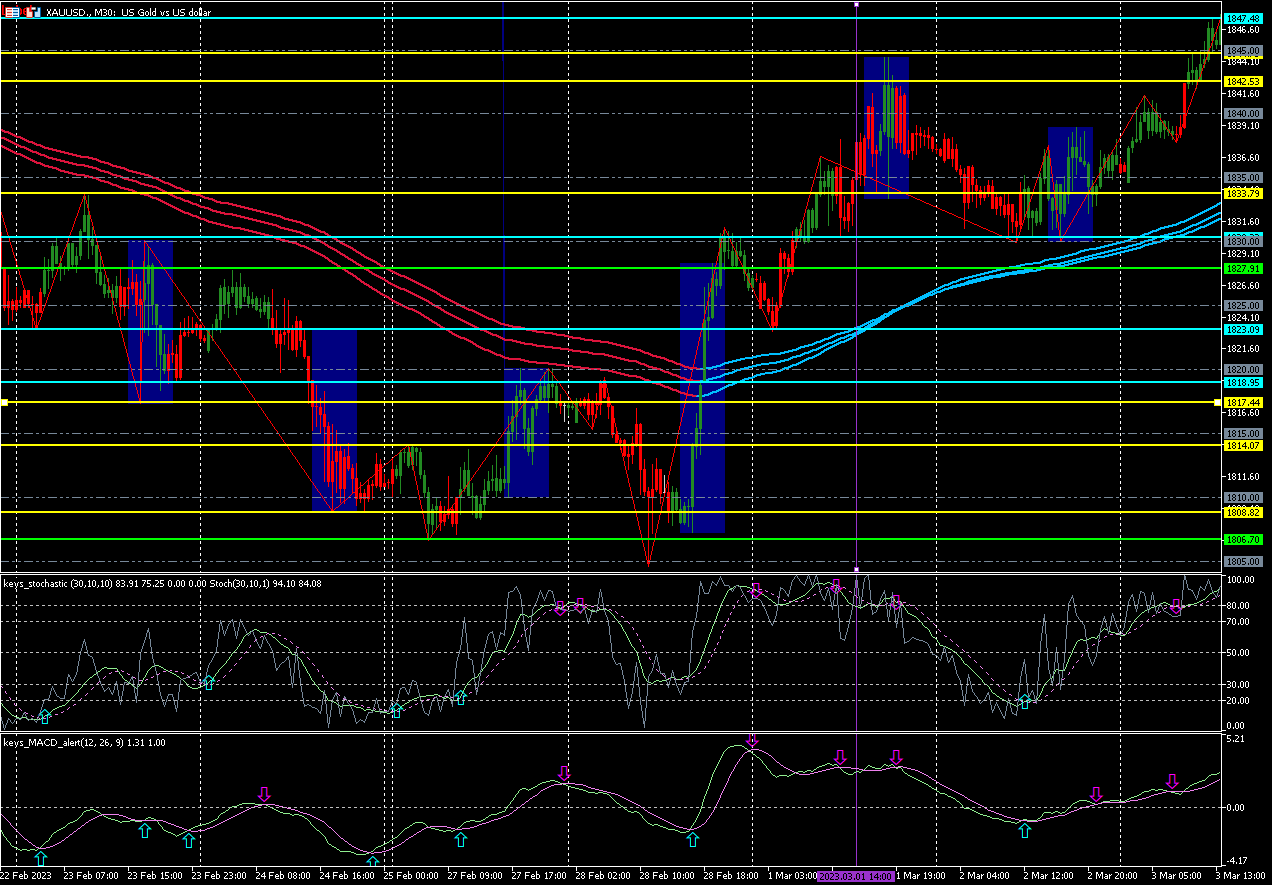Click the rightmost cyan up arrow in MACD panel
The width and height of the screenshot is (1272, 885).
point(1024,830)
